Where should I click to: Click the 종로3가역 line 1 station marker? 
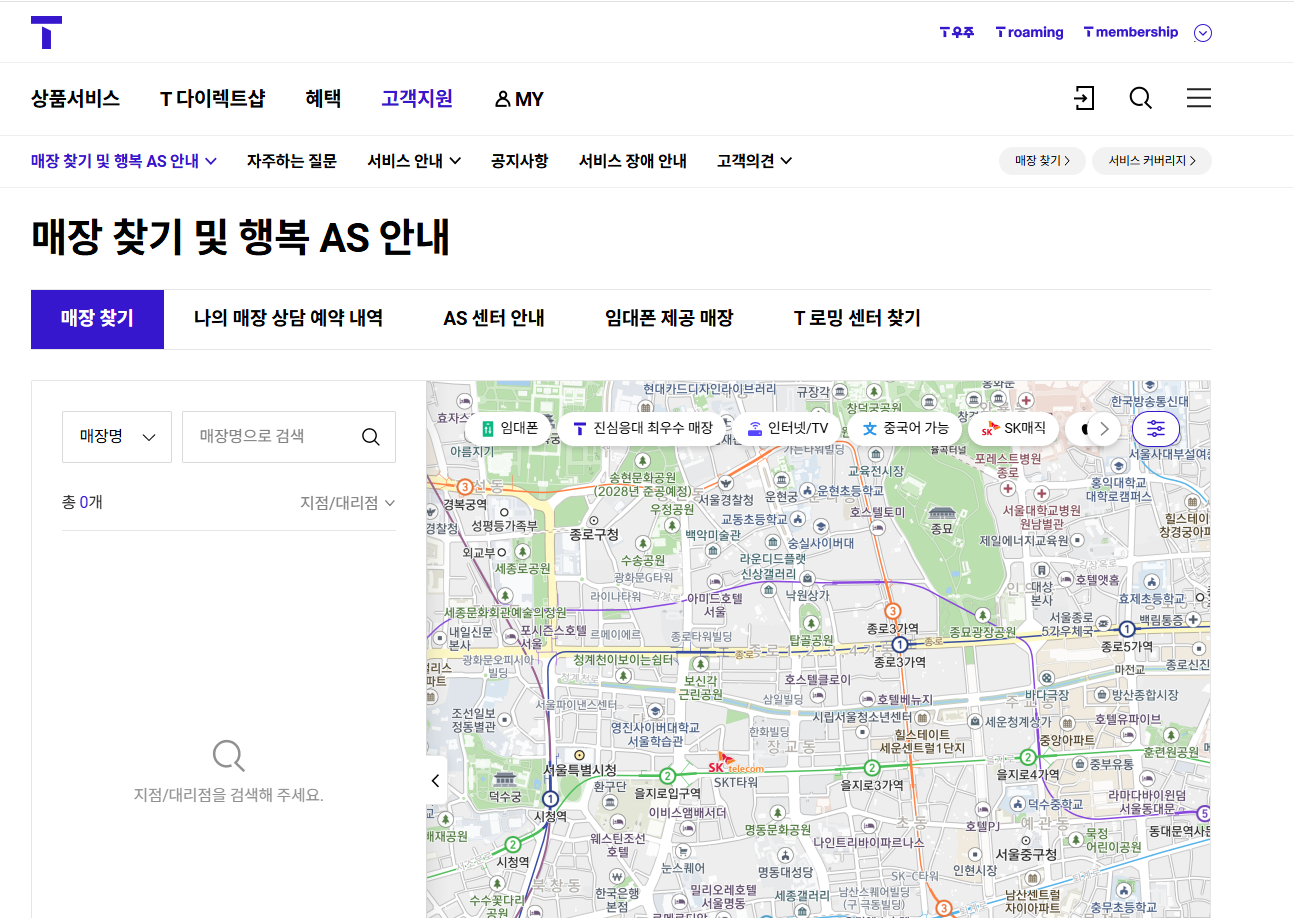pos(900,645)
